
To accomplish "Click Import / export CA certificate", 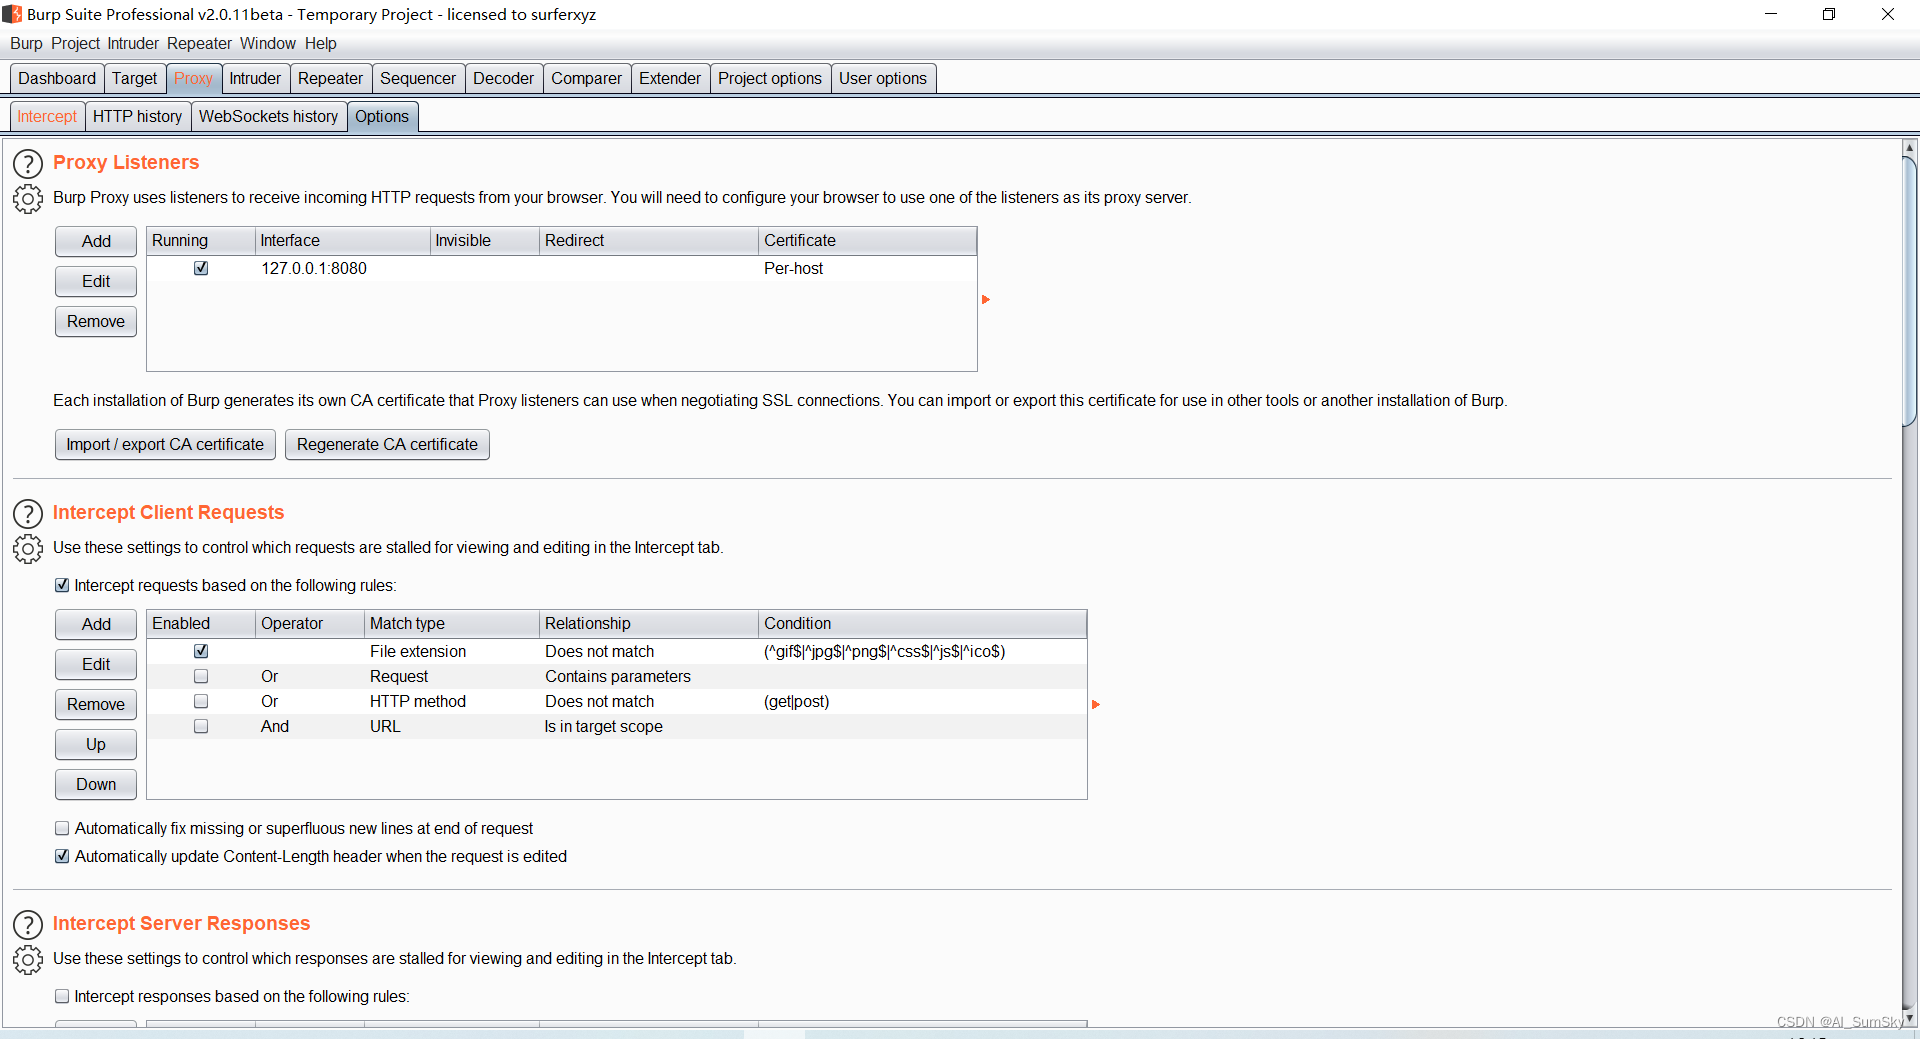I will (x=165, y=444).
